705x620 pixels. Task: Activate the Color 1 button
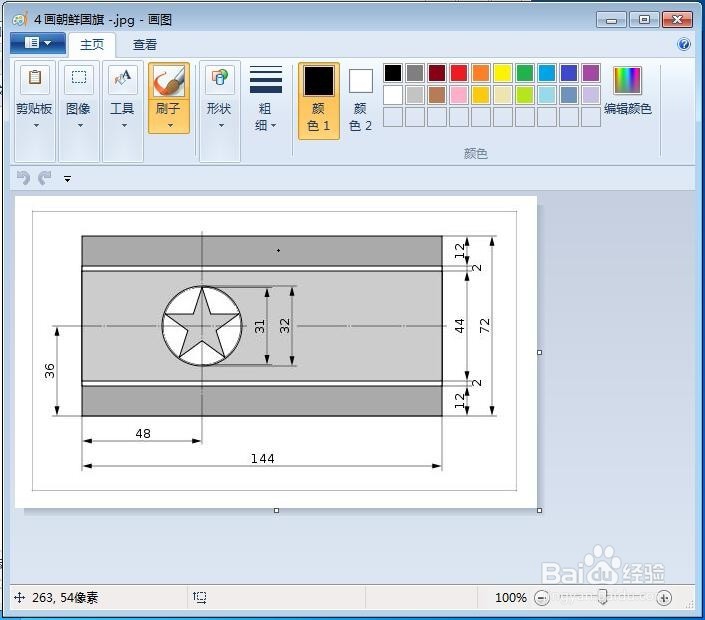319,101
